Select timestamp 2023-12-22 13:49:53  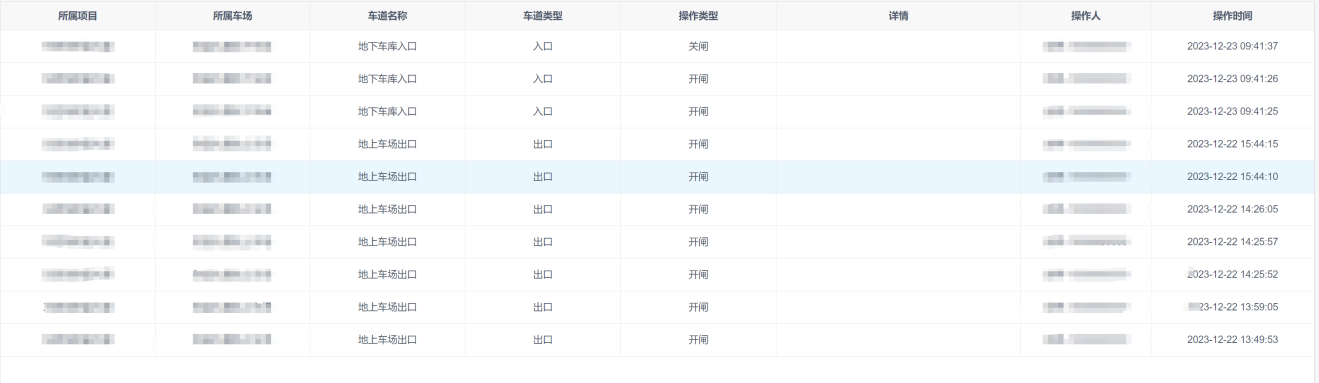click(x=1232, y=340)
